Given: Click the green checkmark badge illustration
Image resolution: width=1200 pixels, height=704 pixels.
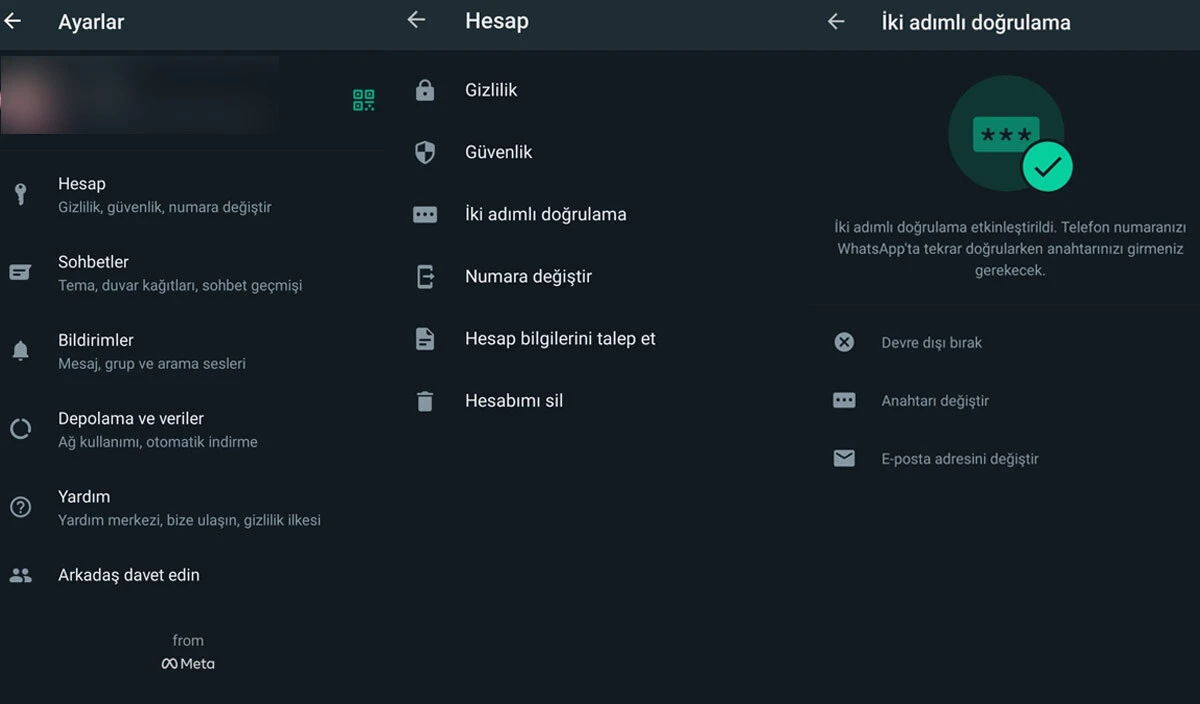Looking at the screenshot, I should [1048, 166].
